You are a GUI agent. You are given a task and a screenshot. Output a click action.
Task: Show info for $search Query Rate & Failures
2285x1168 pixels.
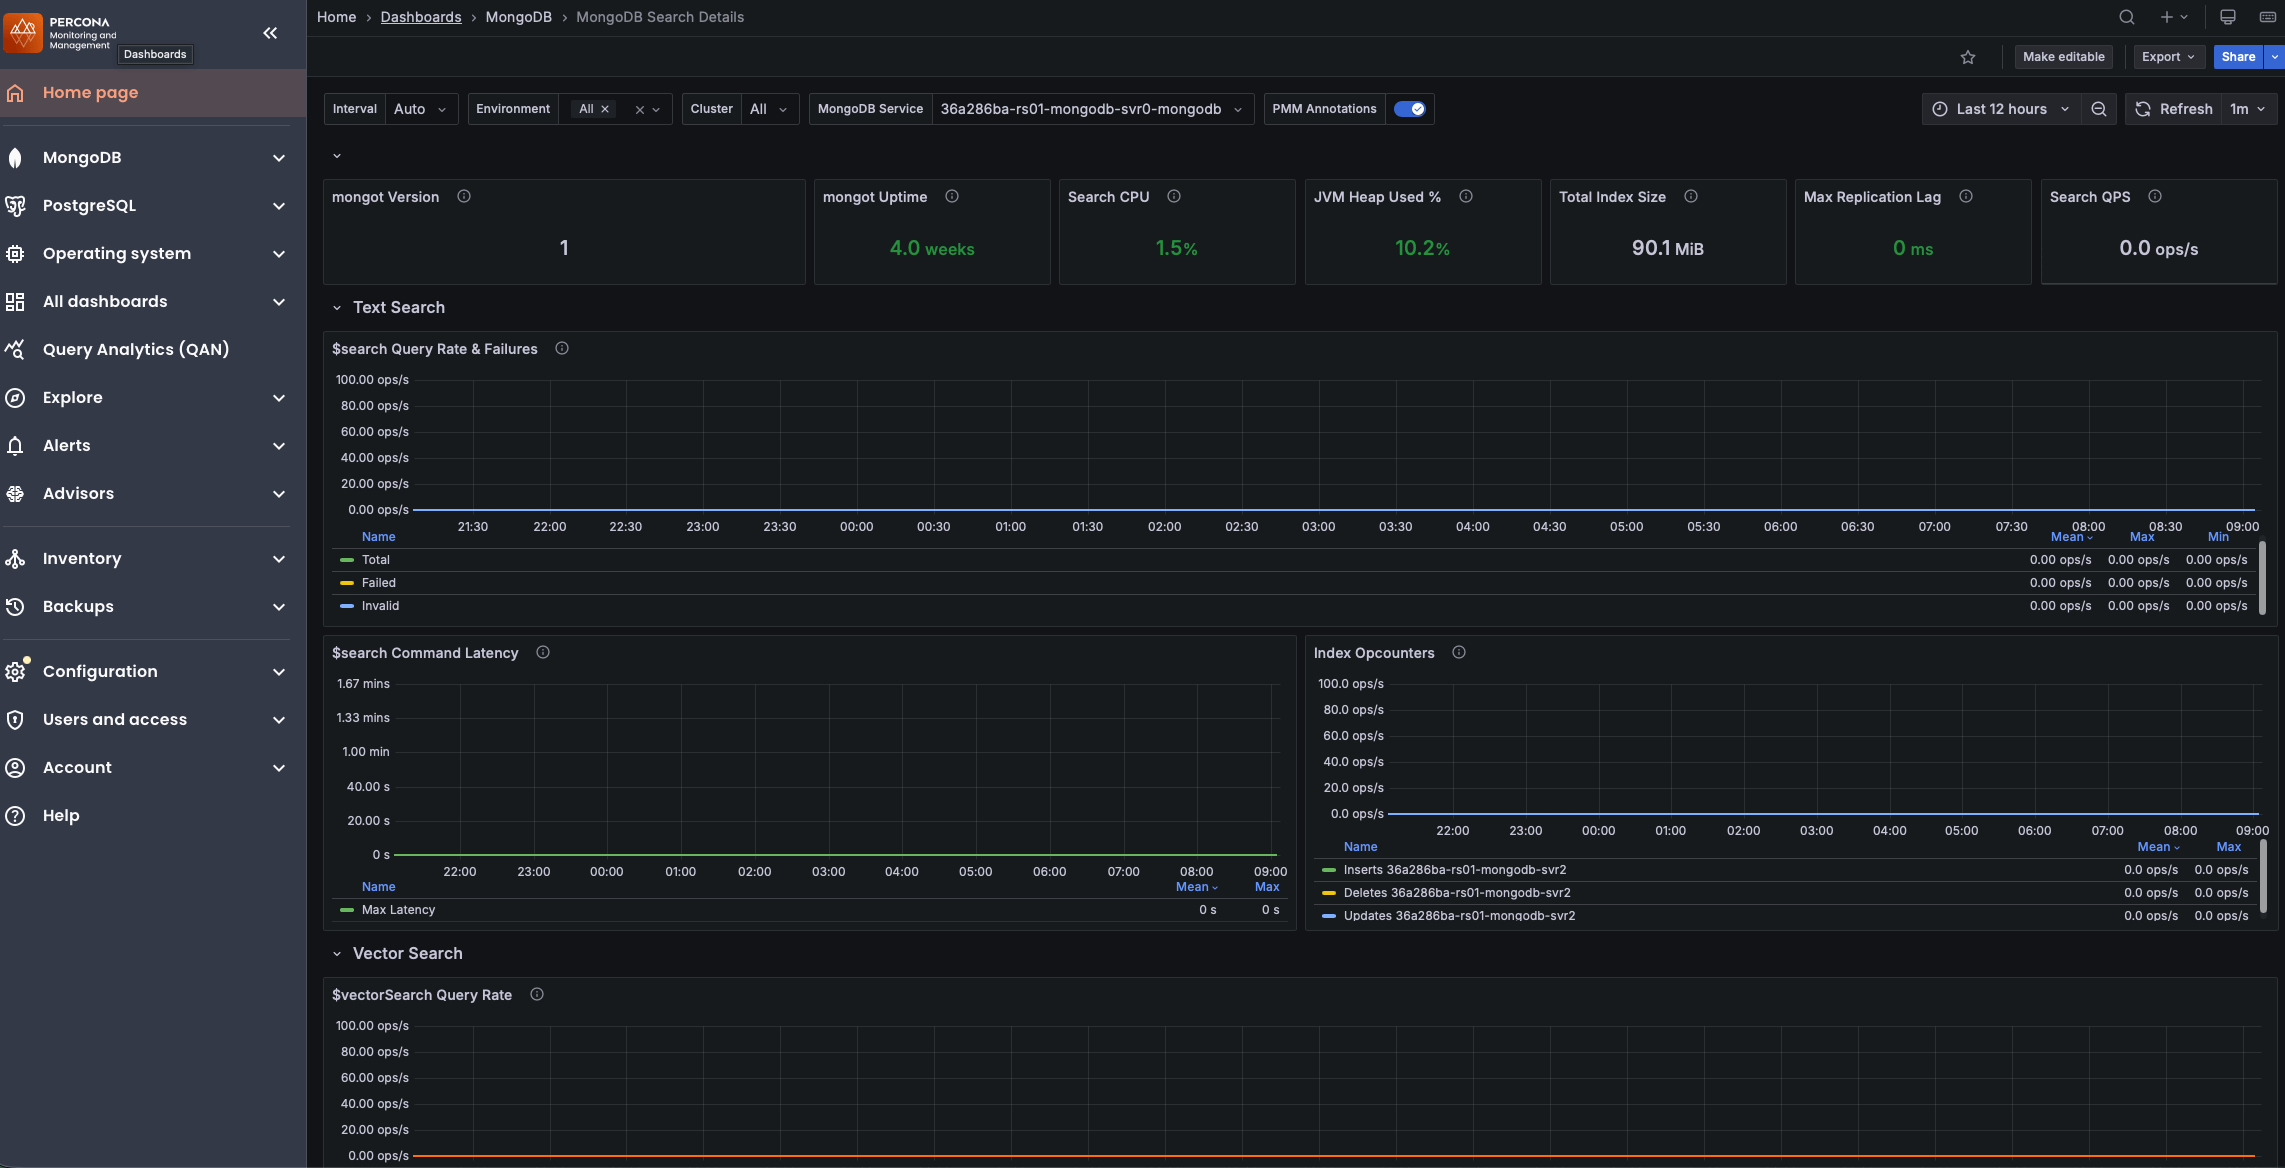pos(562,349)
